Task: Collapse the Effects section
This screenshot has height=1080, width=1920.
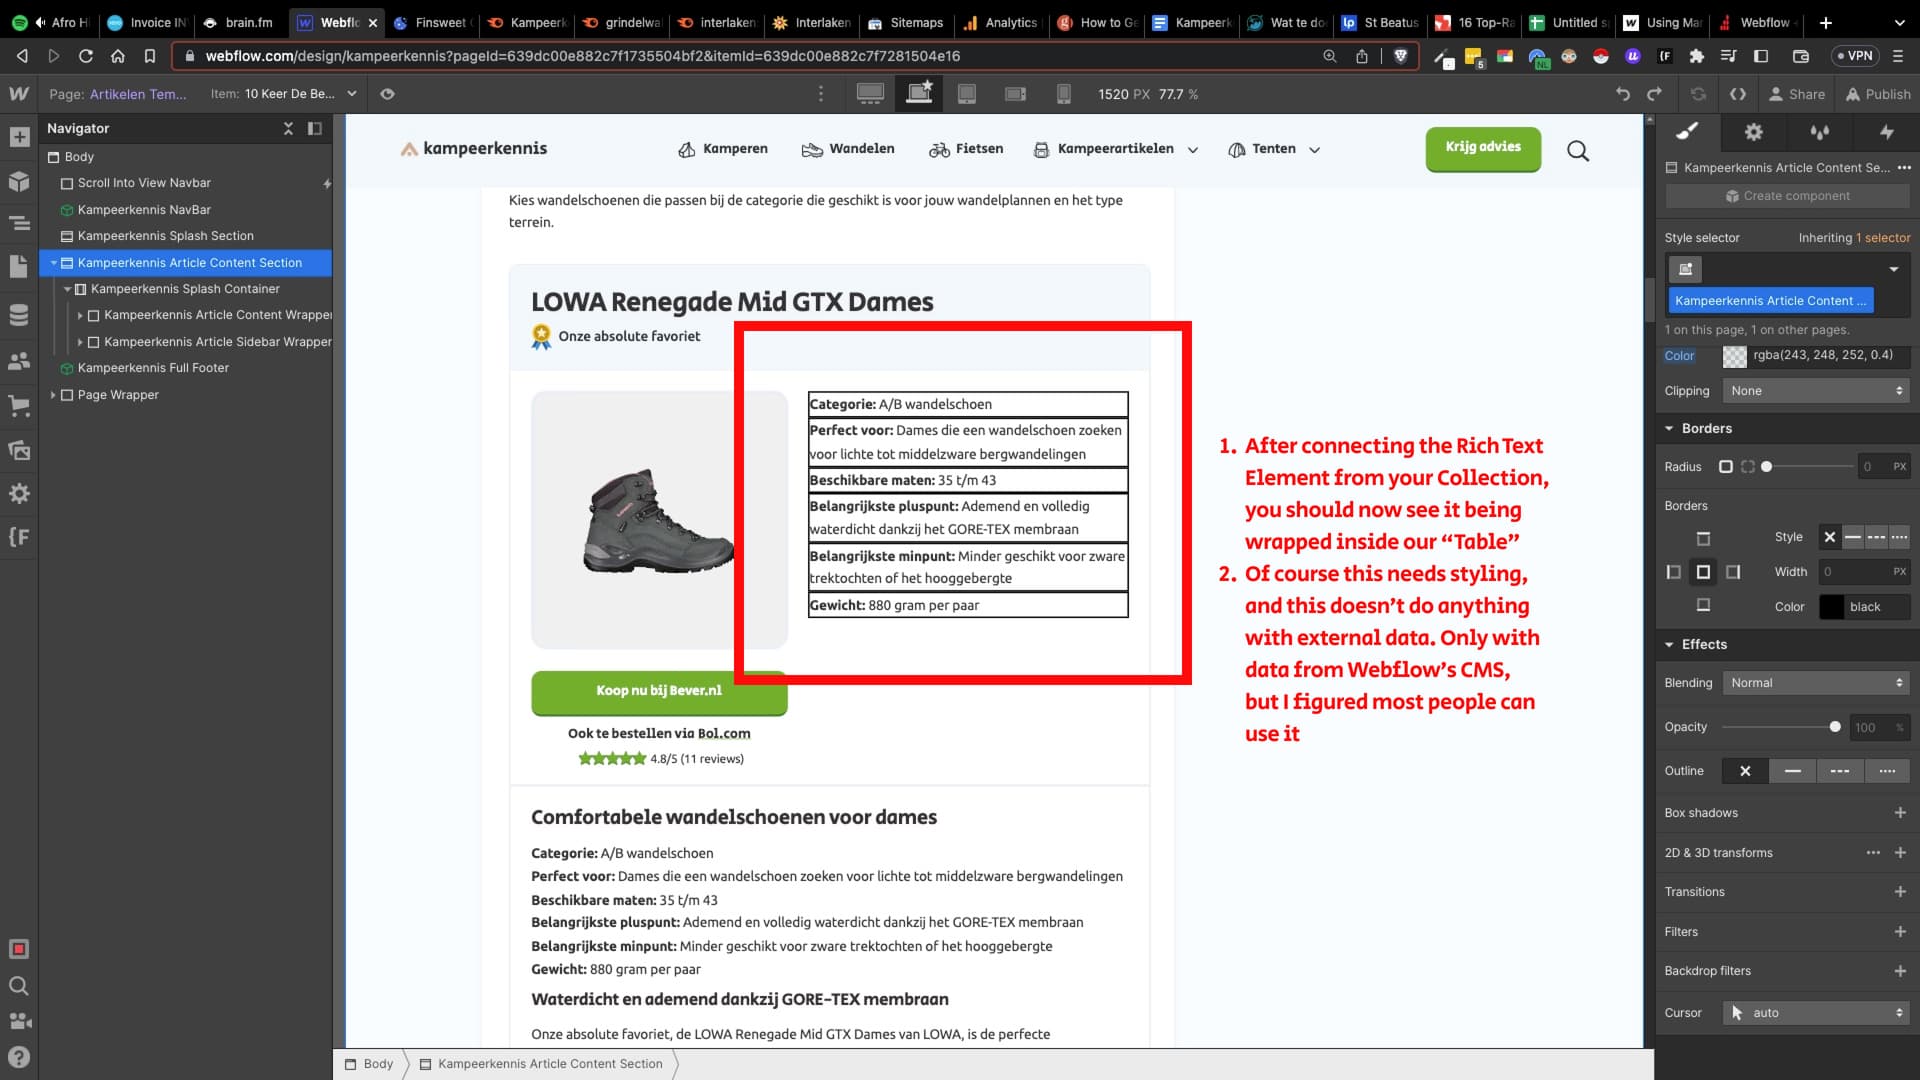Action: tap(1669, 645)
